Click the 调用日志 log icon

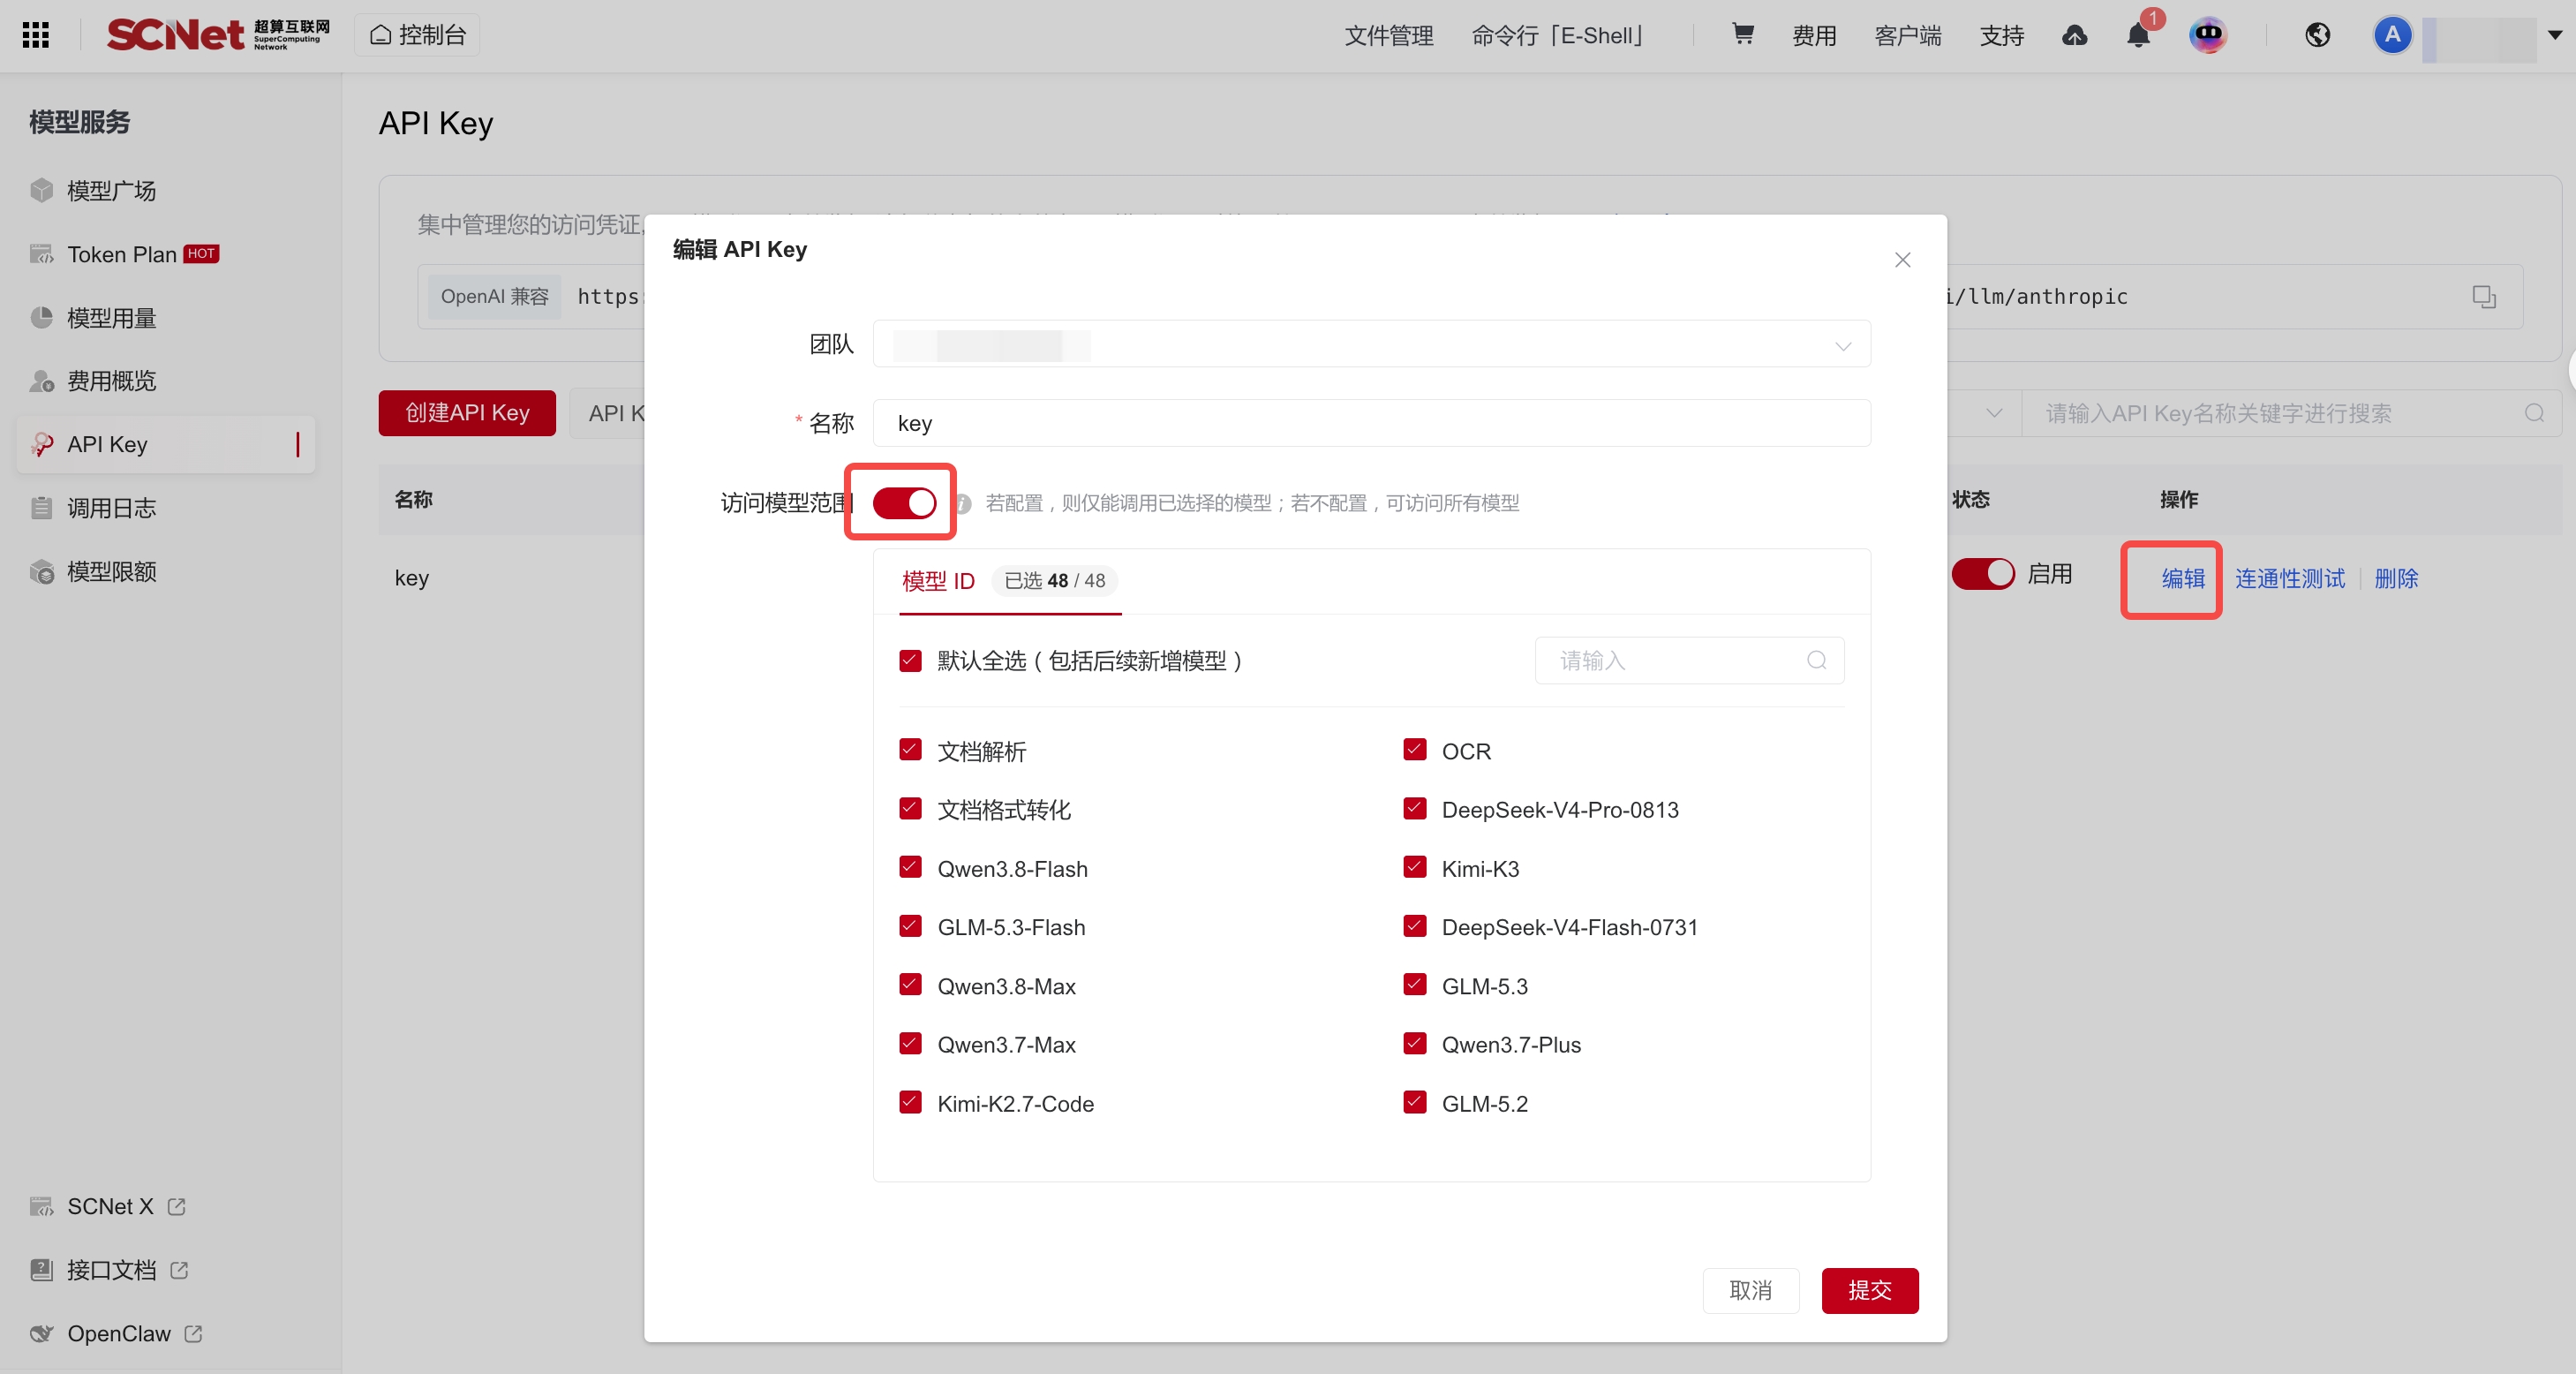(41, 508)
